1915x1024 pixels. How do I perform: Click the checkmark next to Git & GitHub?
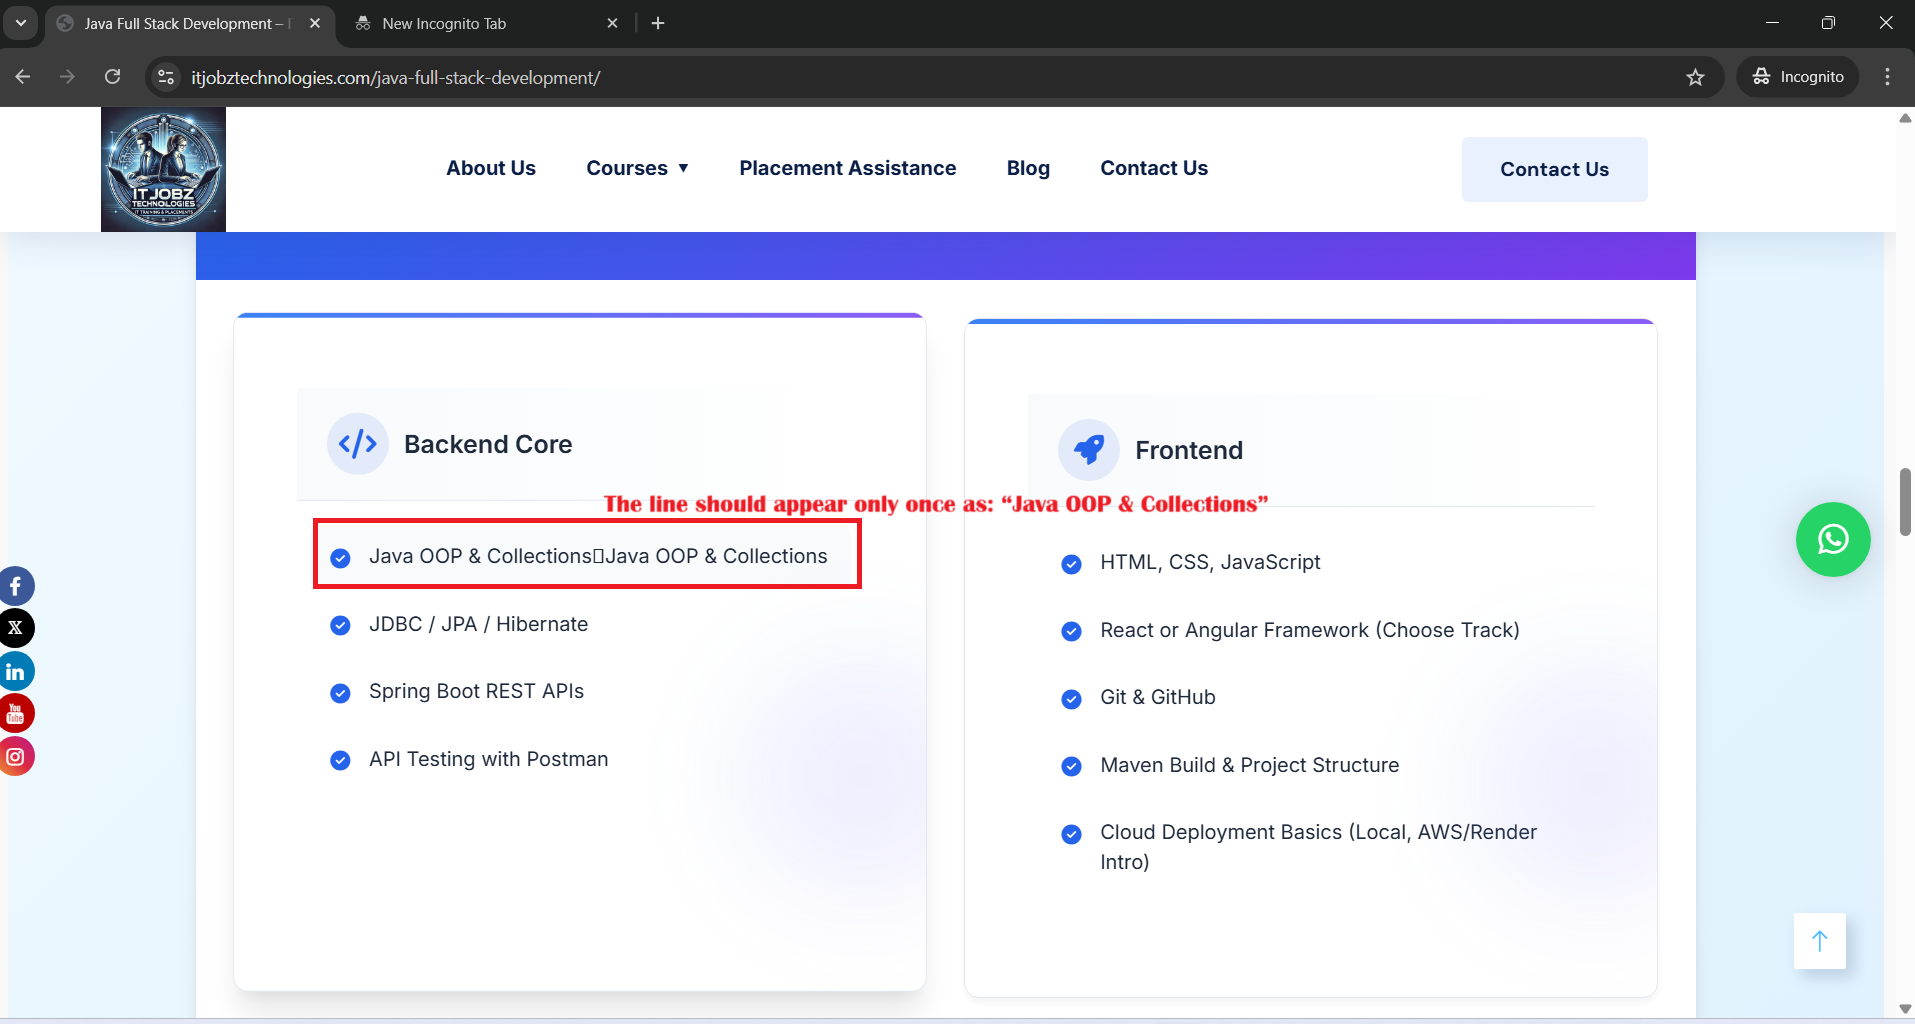pos(1072,699)
